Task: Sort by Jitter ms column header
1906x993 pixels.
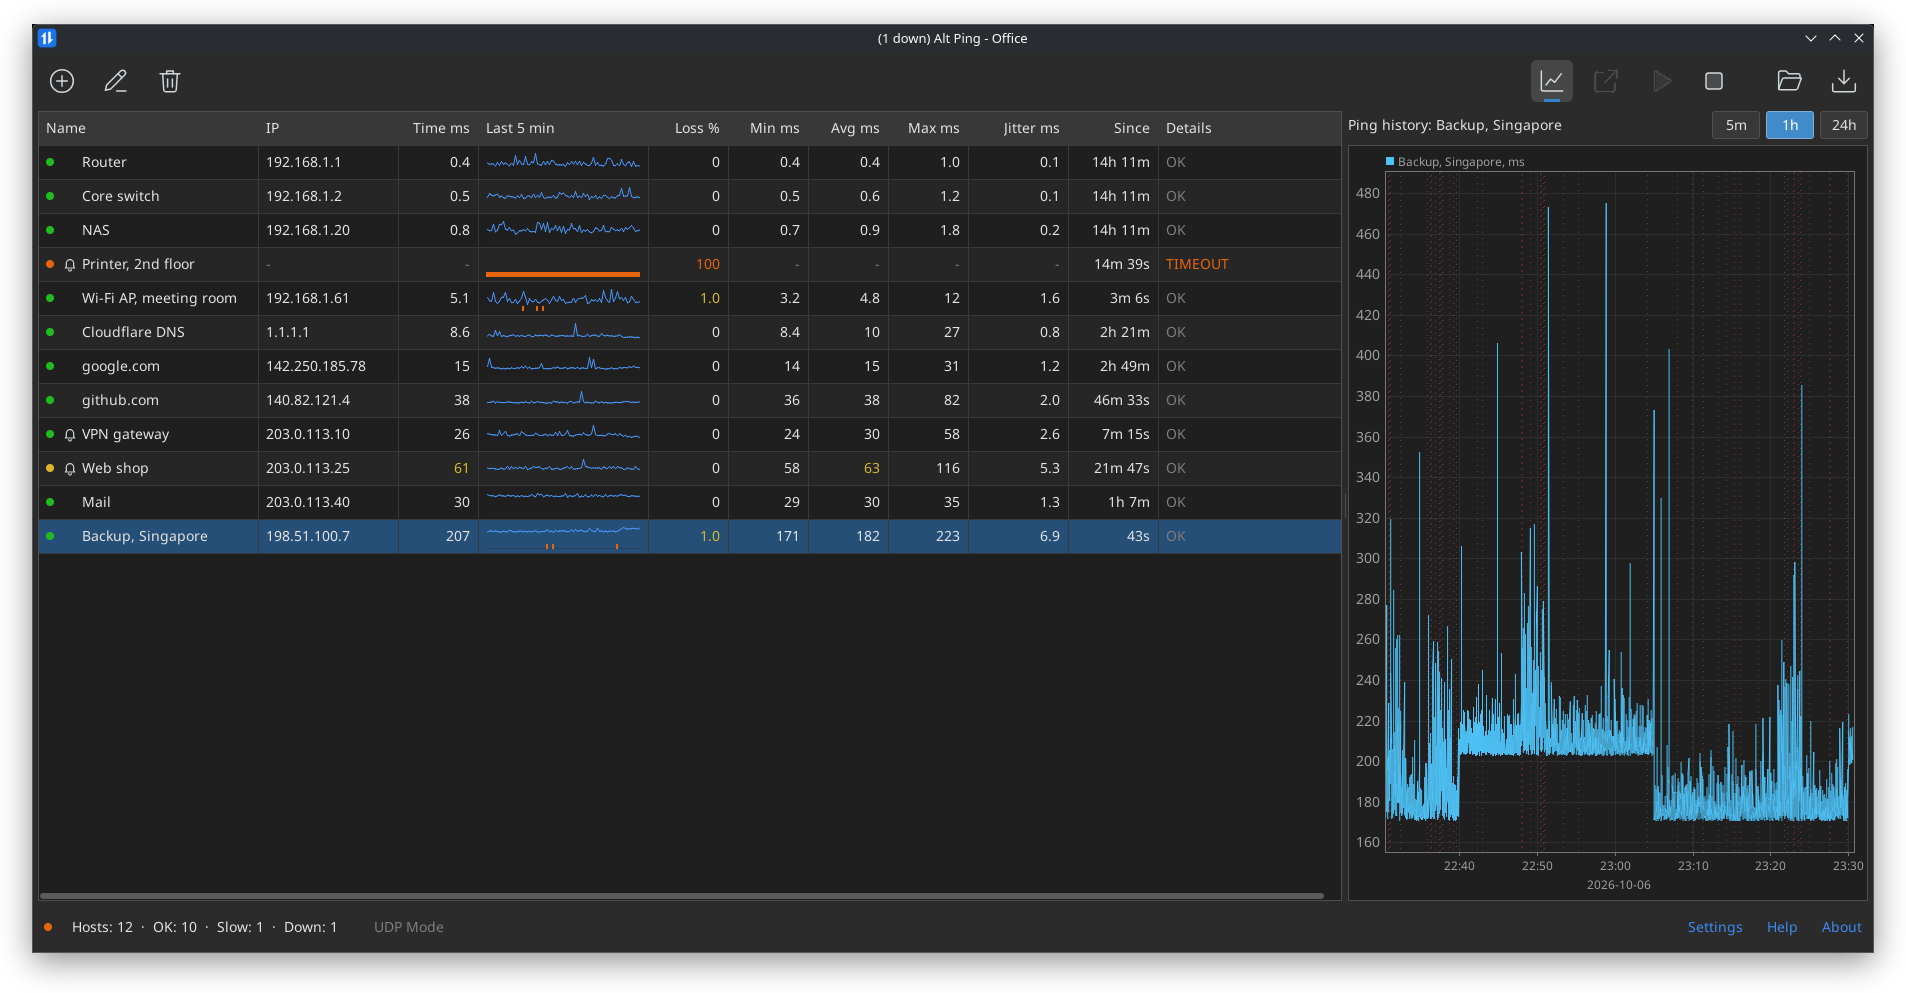Action: (x=1018, y=128)
